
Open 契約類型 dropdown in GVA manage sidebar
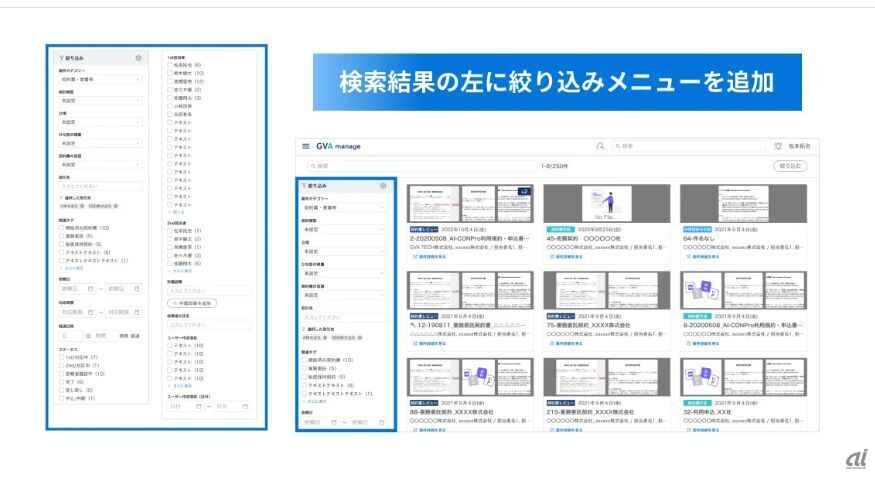(344, 229)
